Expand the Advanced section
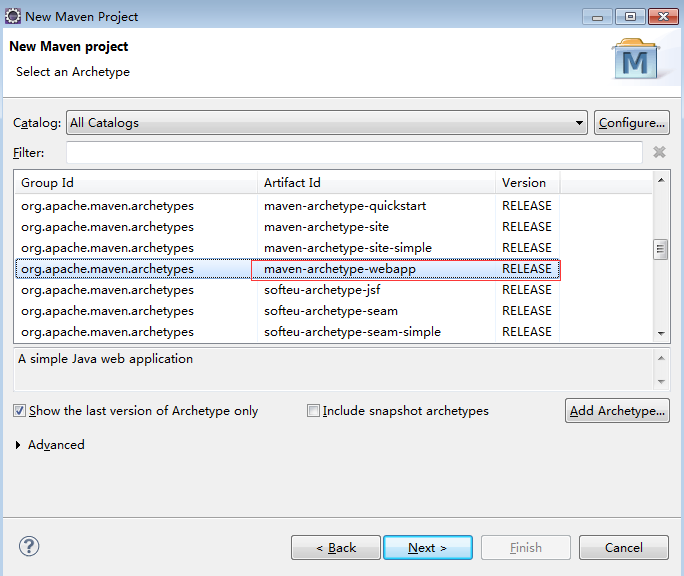The image size is (684, 576). 18,445
